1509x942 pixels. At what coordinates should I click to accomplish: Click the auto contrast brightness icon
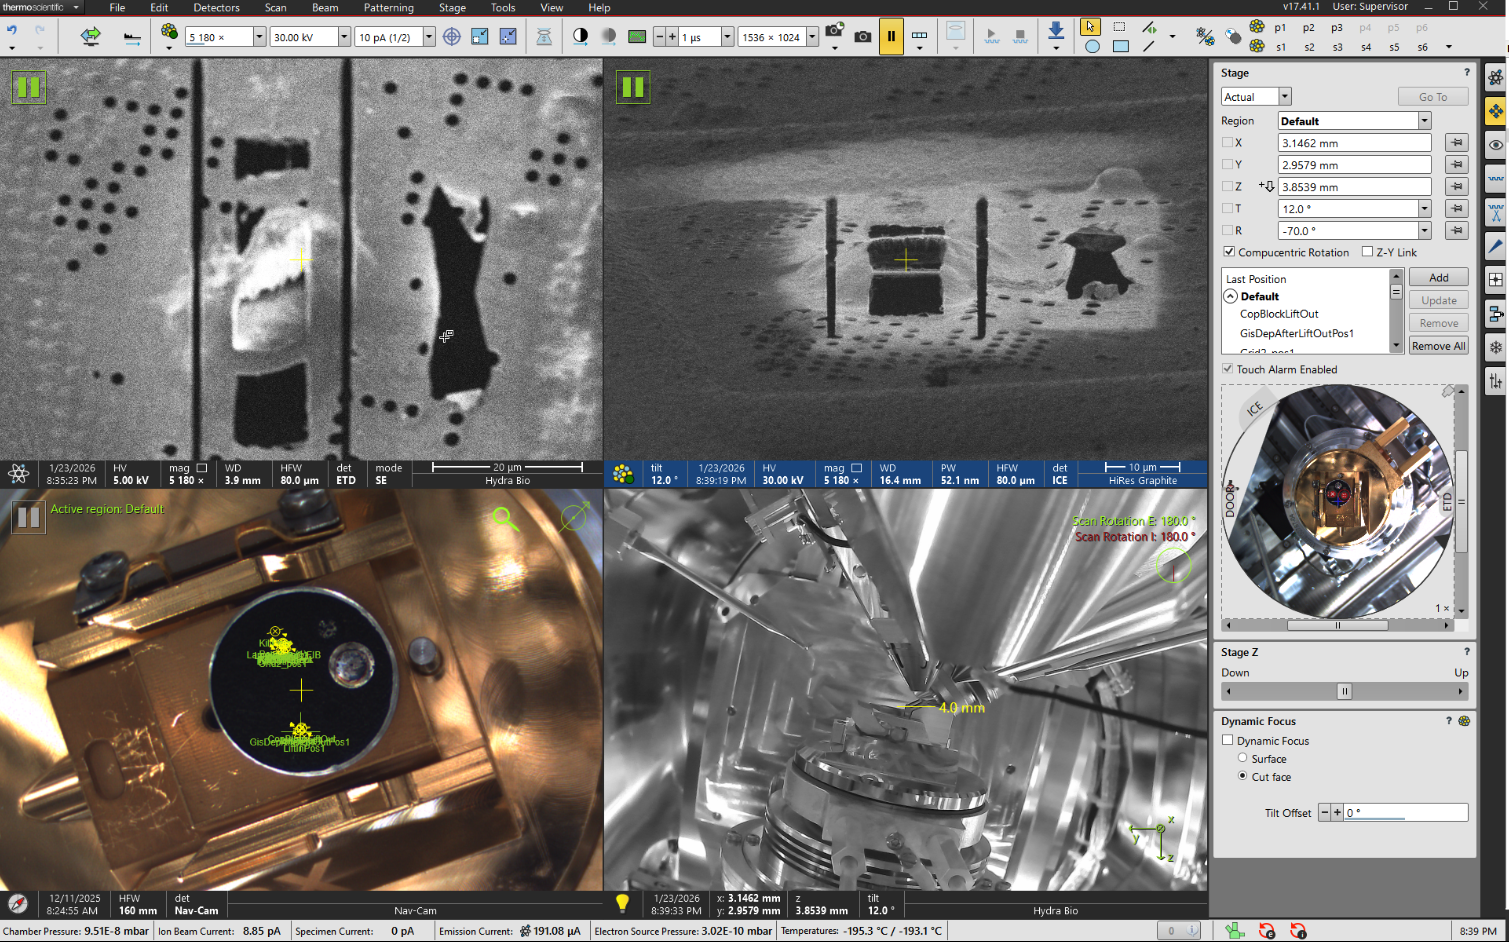coord(580,37)
